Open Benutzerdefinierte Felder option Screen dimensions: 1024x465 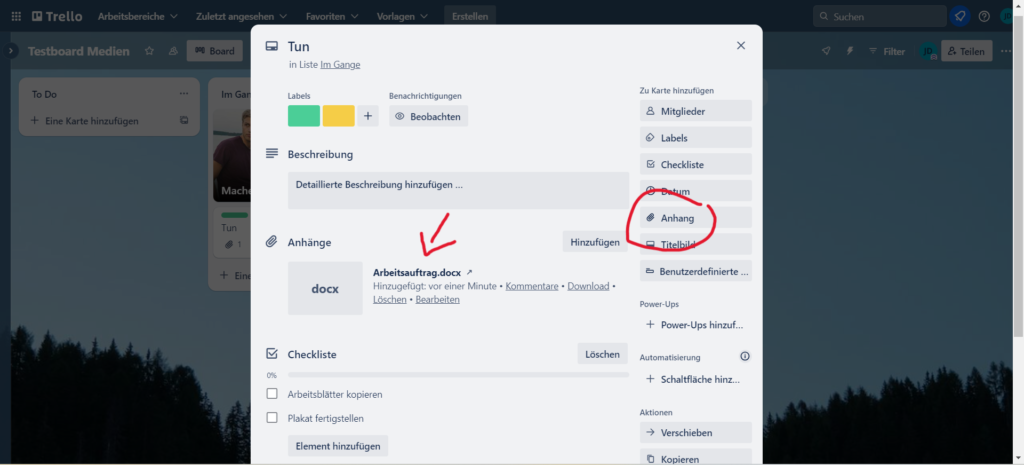coord(696,271)
